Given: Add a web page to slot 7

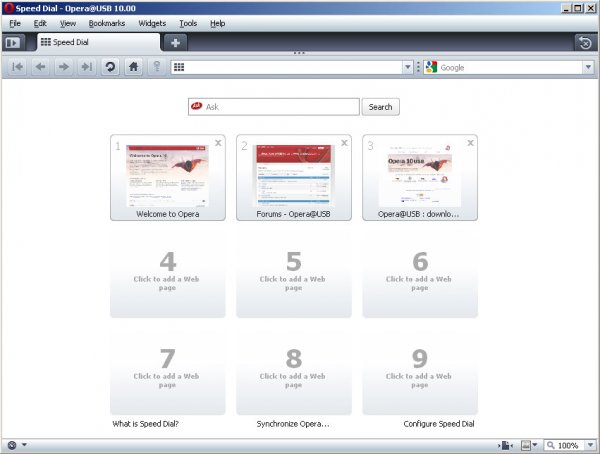Looking at the screenshot, I should click(168, 372).
